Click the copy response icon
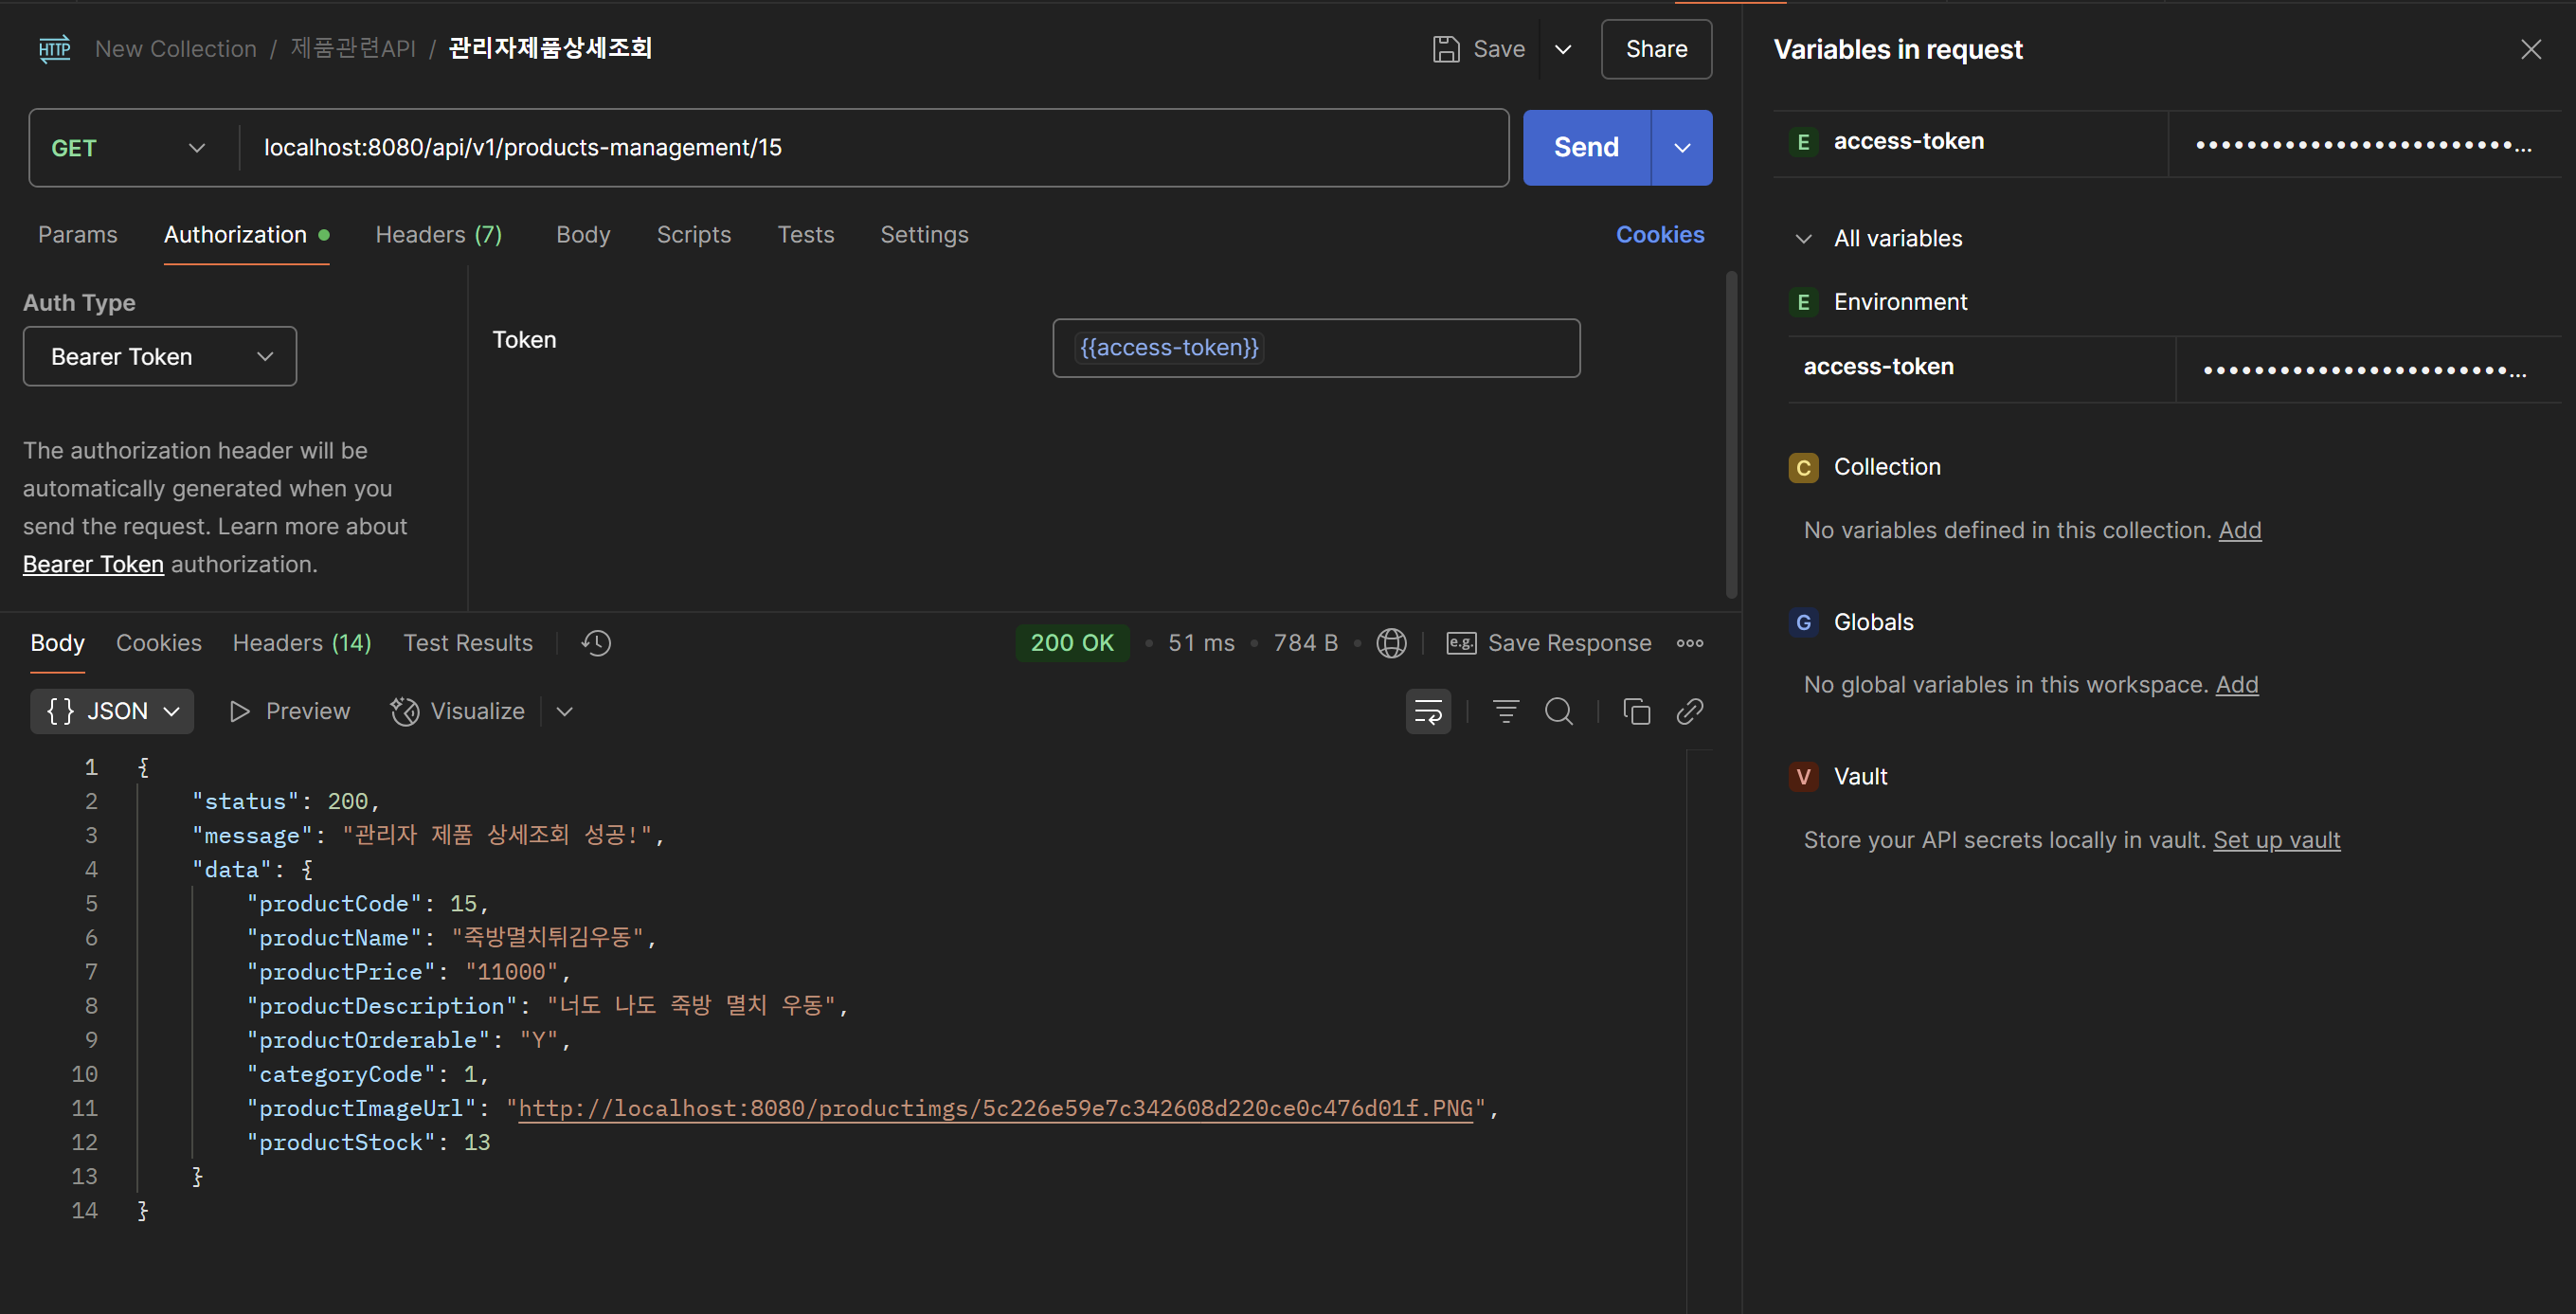This screenshot has width=2576, height=1314. coord(1636,711)
